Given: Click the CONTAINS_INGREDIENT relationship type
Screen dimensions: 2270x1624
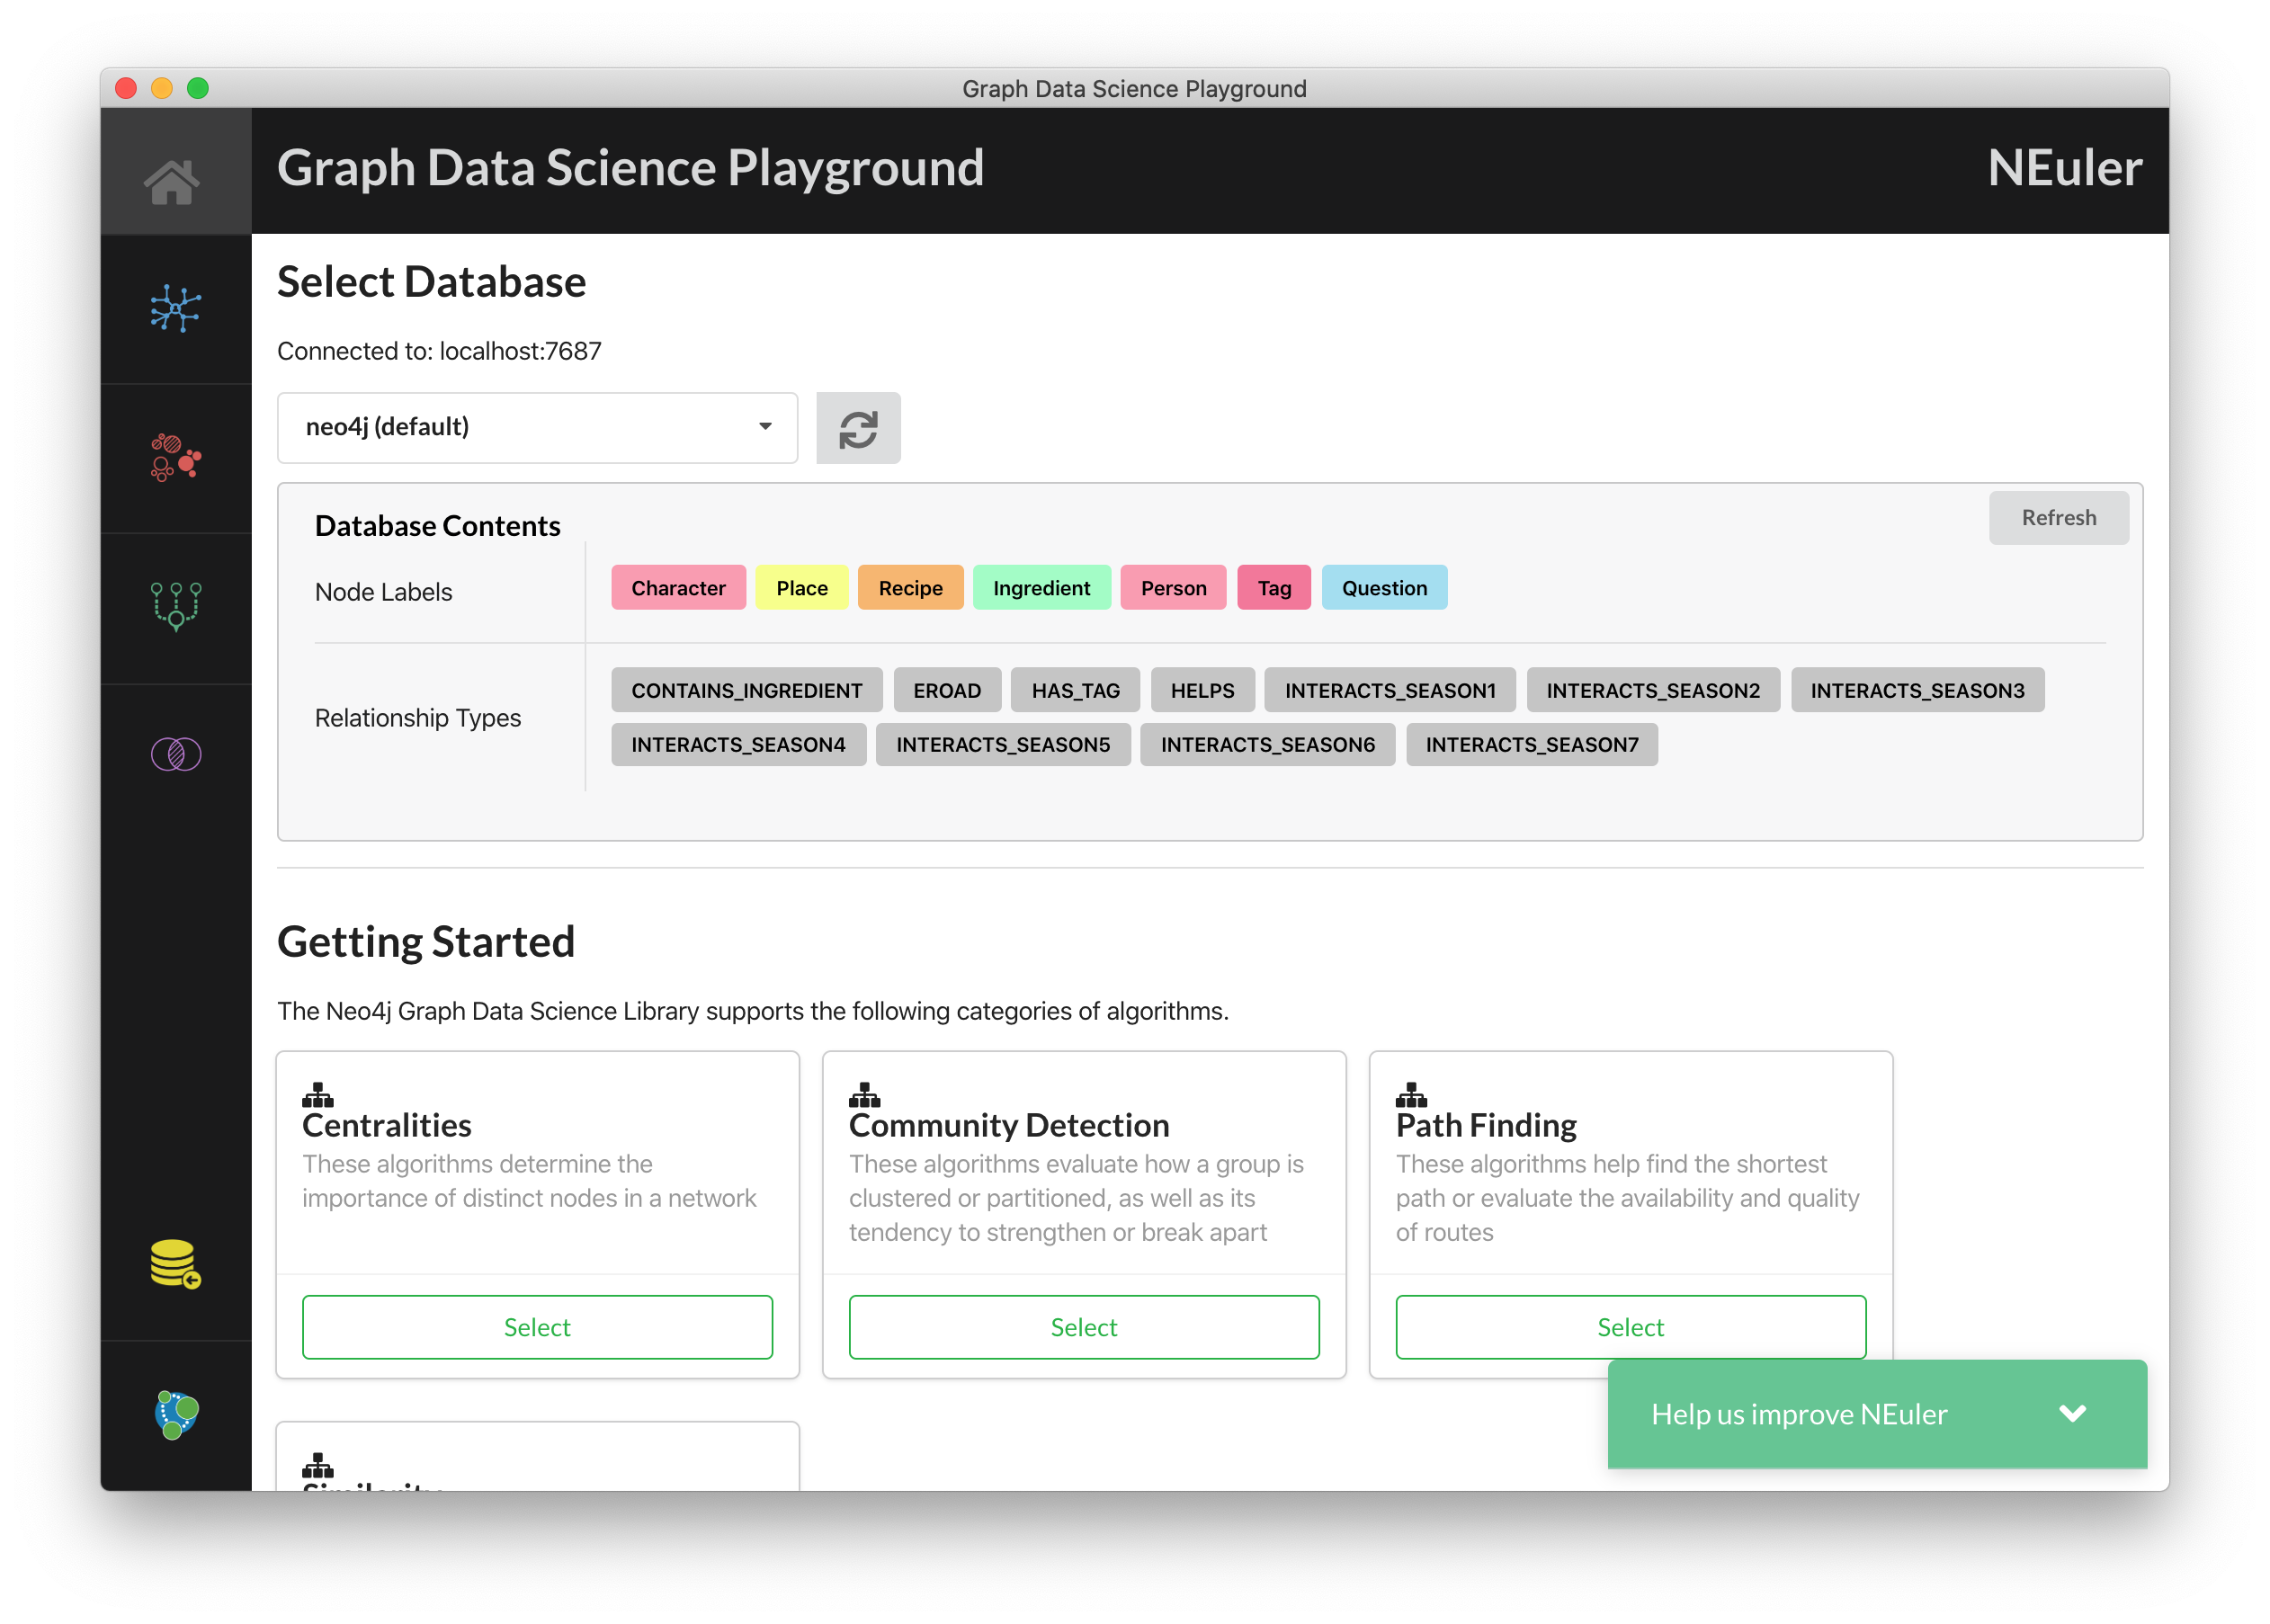Looking at the screenshot, I should click(746, 690).
